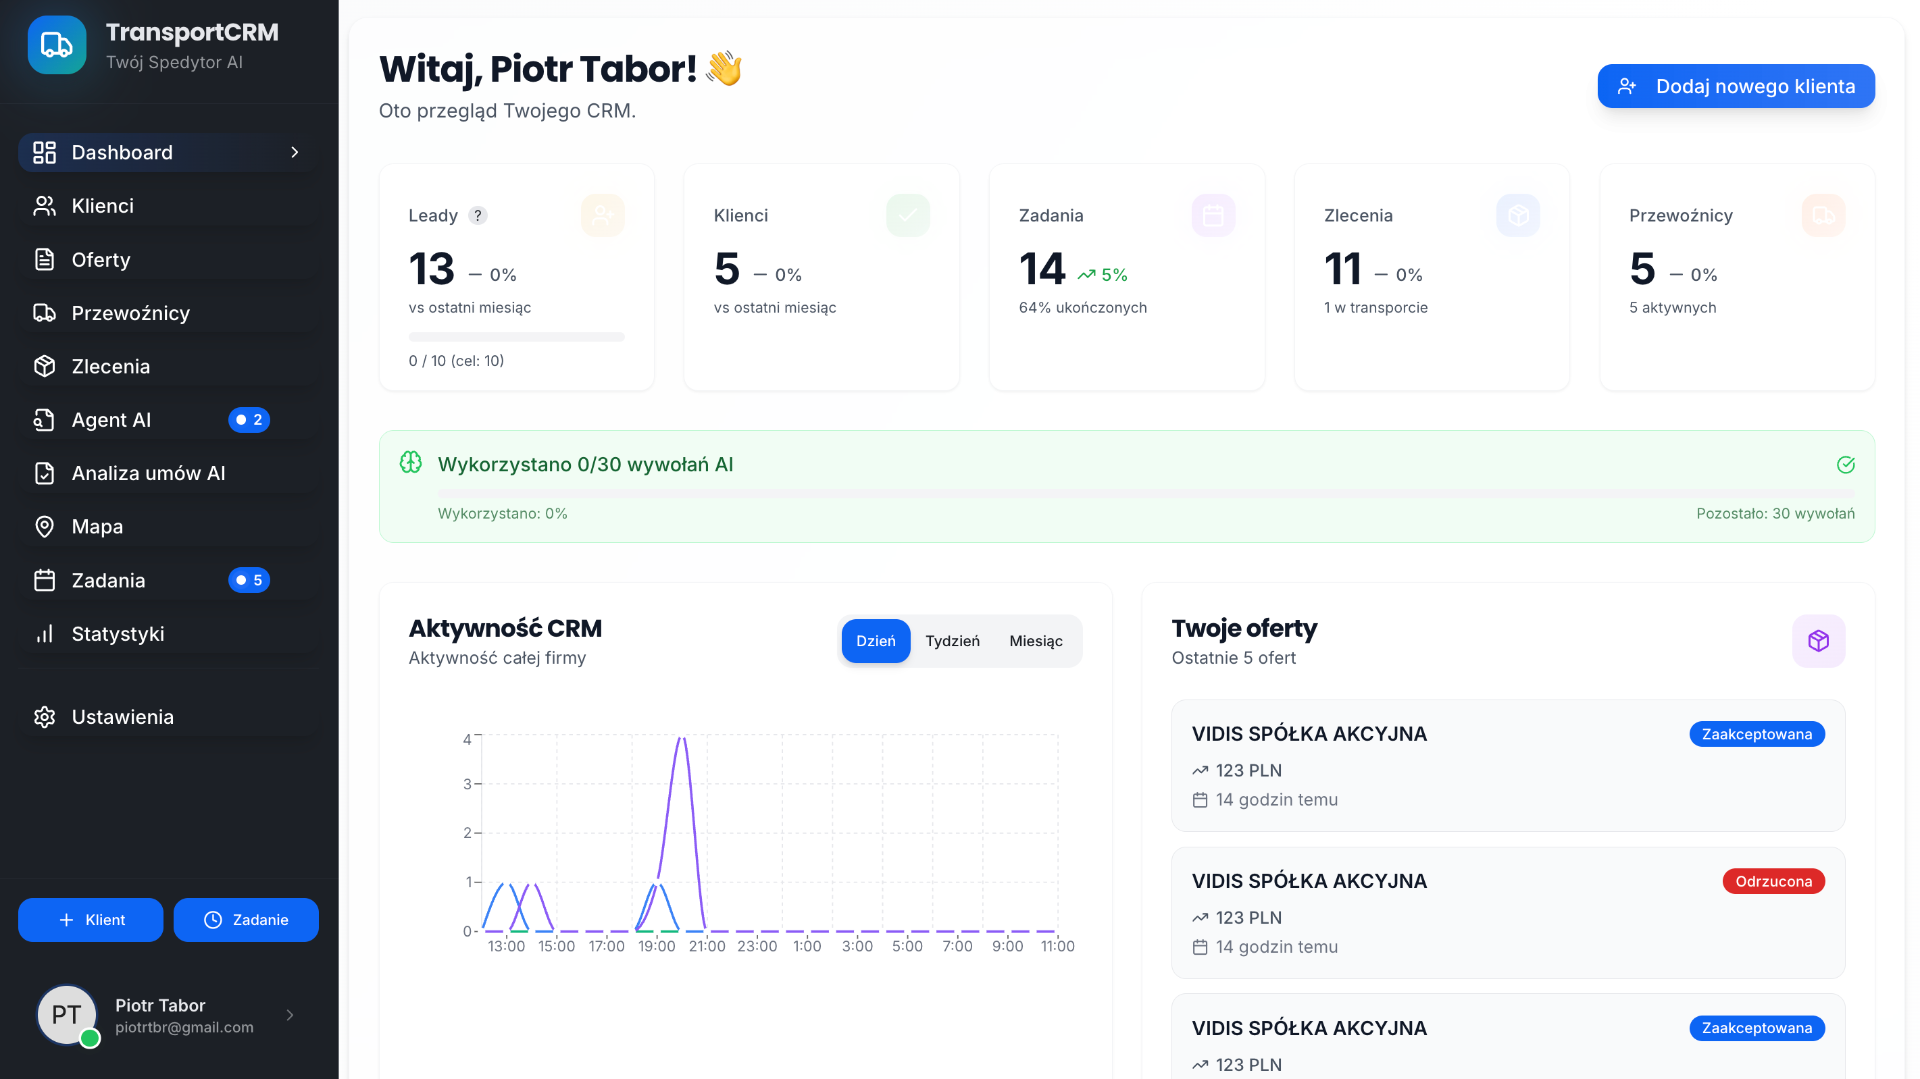Screen dimensions: 1920x1079
Task: Select the Dzień activity tab
Action: pos(876,641)
